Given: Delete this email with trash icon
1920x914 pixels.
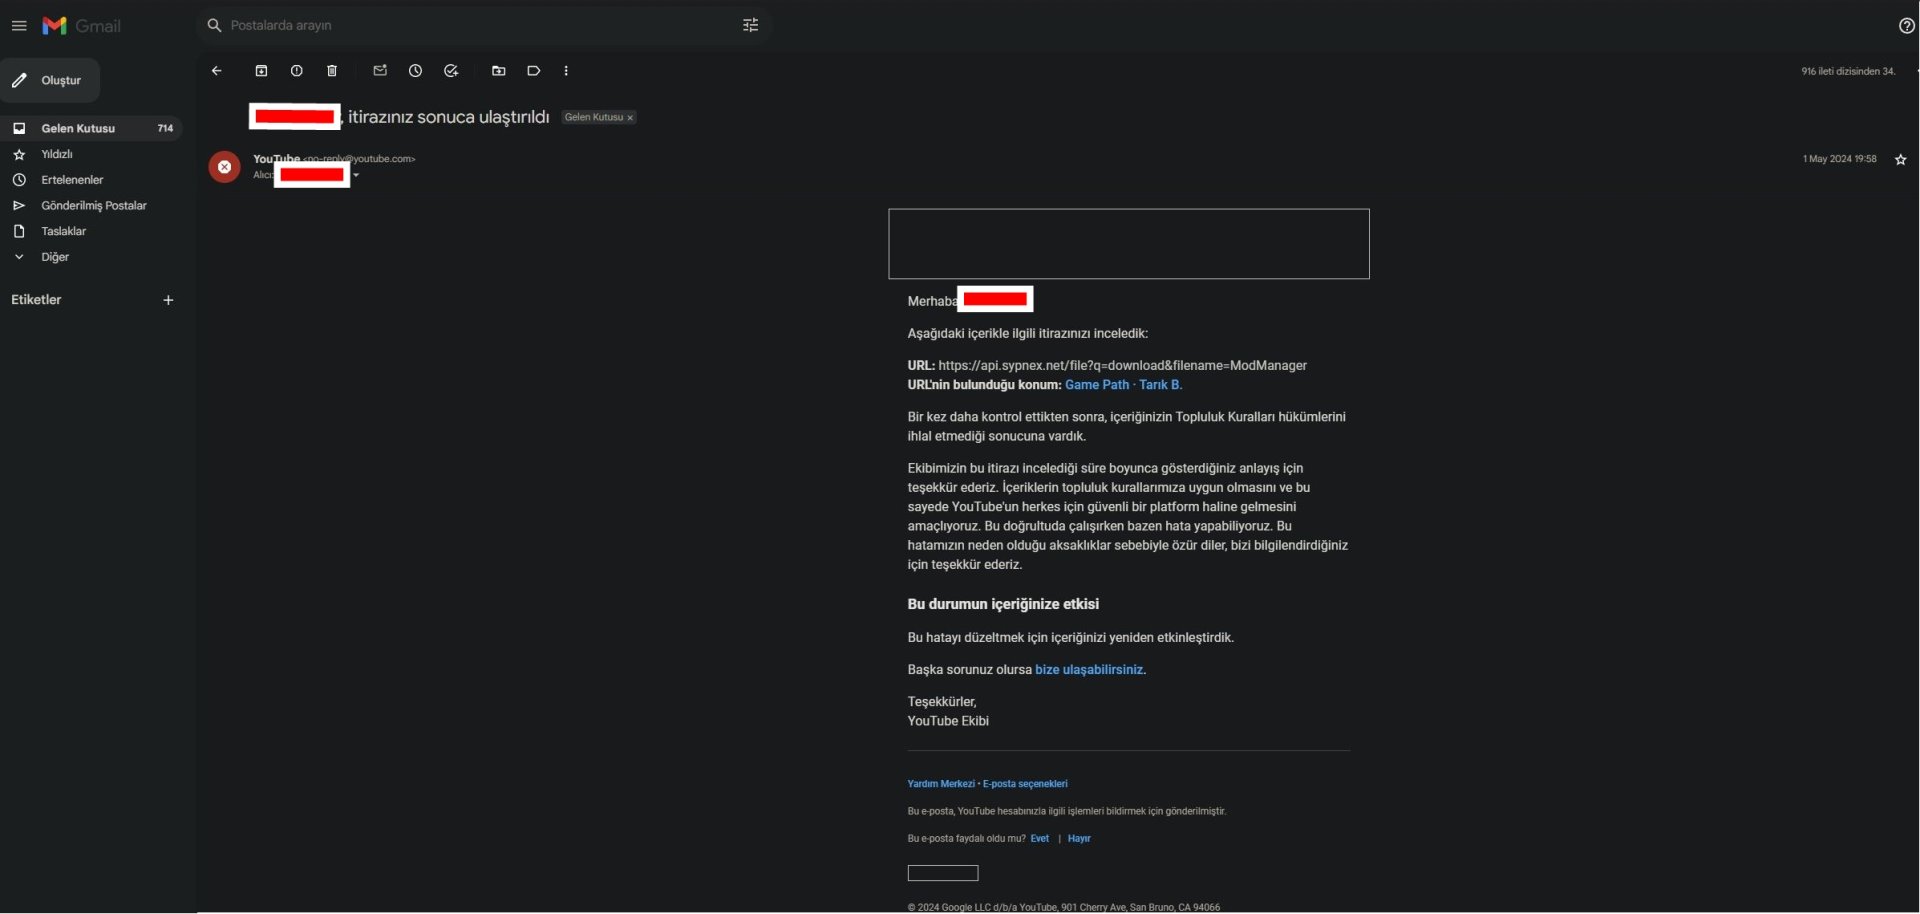Looking at the screenshot, I should [332, 71].
